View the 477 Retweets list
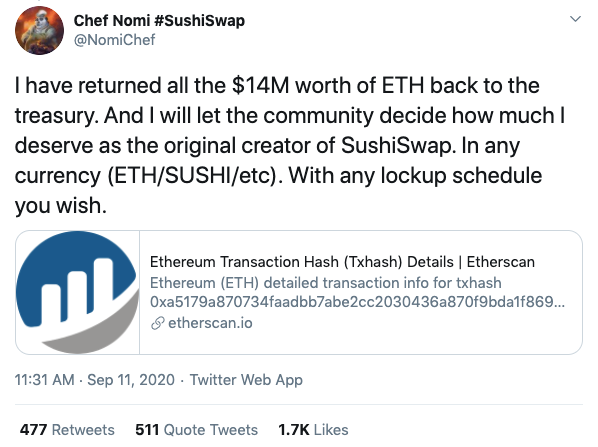 click(67, 430)
